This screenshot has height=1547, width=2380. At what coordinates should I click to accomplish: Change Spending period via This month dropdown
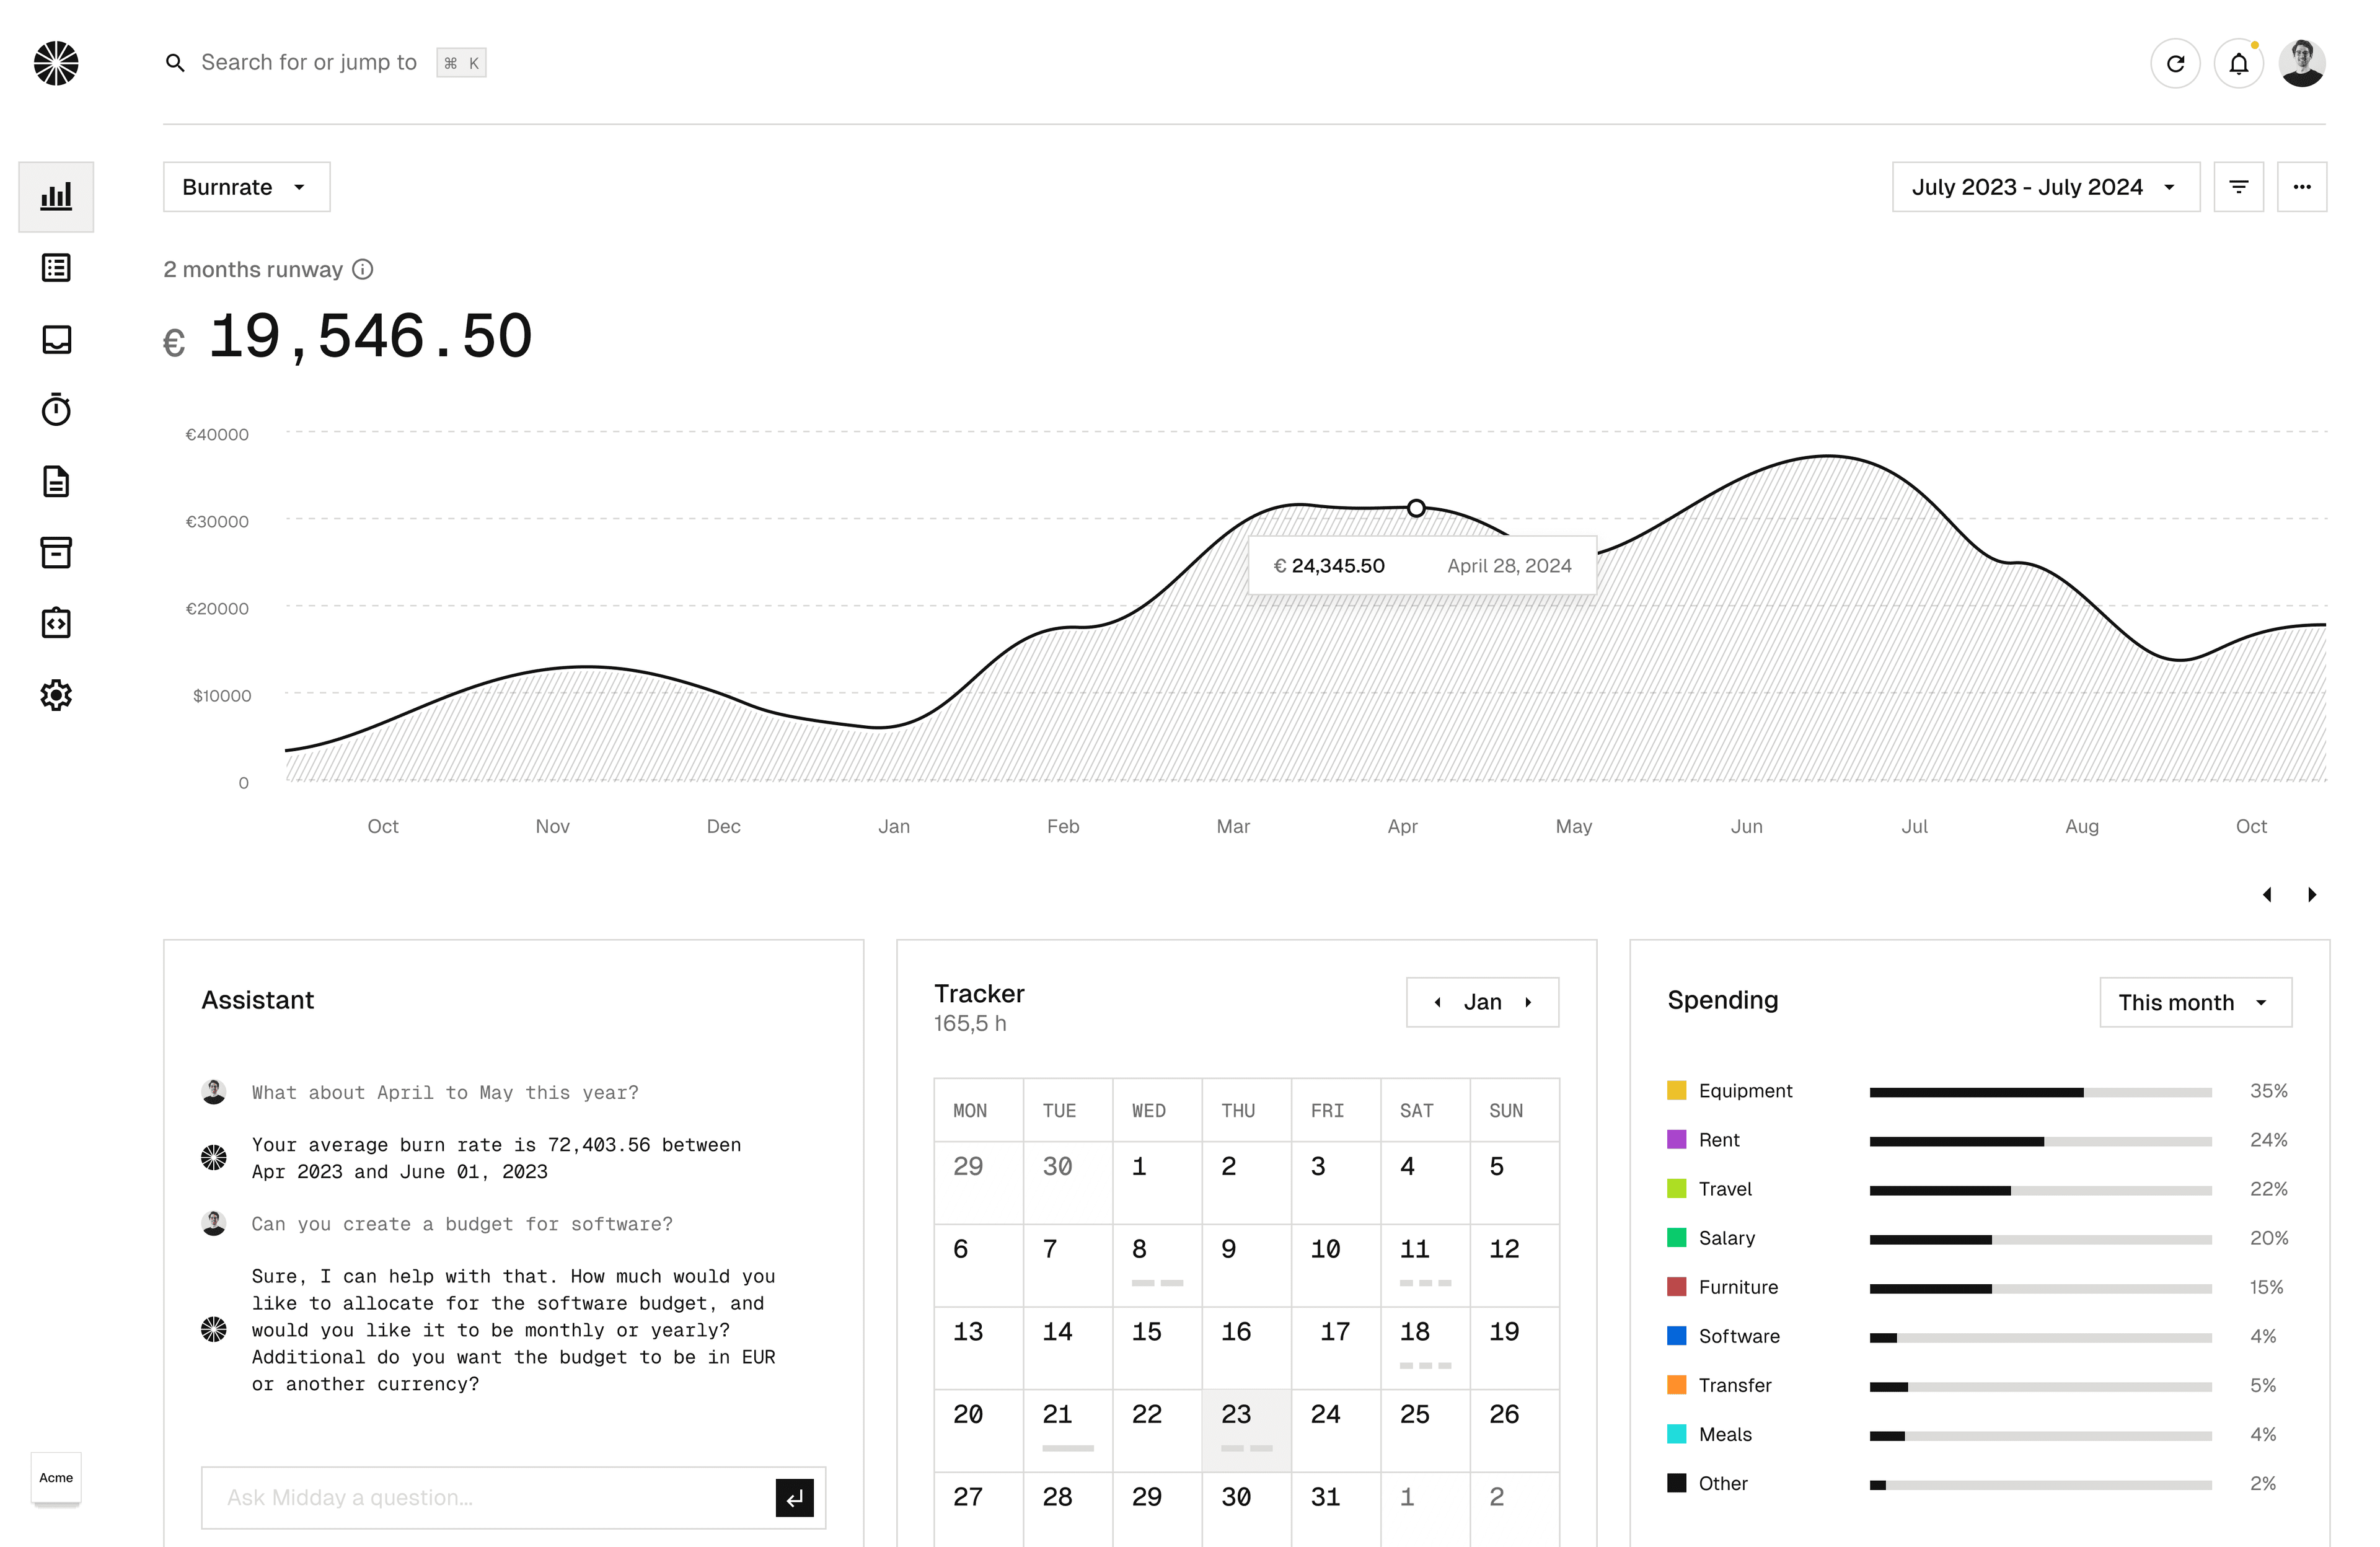pyautogui.click(x=2196, y=1002)
